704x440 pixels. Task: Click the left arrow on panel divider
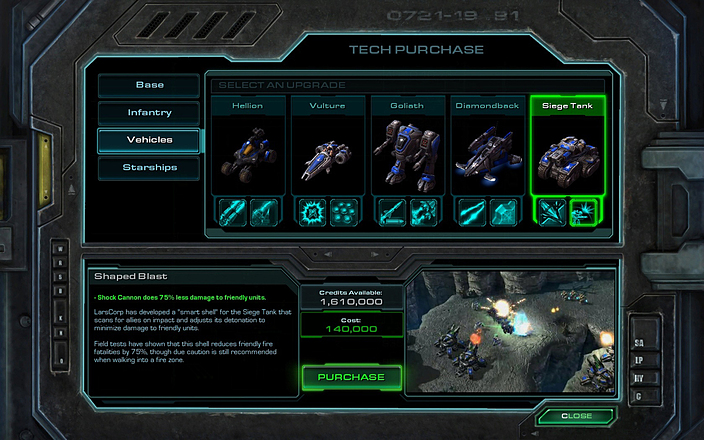pyautogui.click(x=328, y=254)
